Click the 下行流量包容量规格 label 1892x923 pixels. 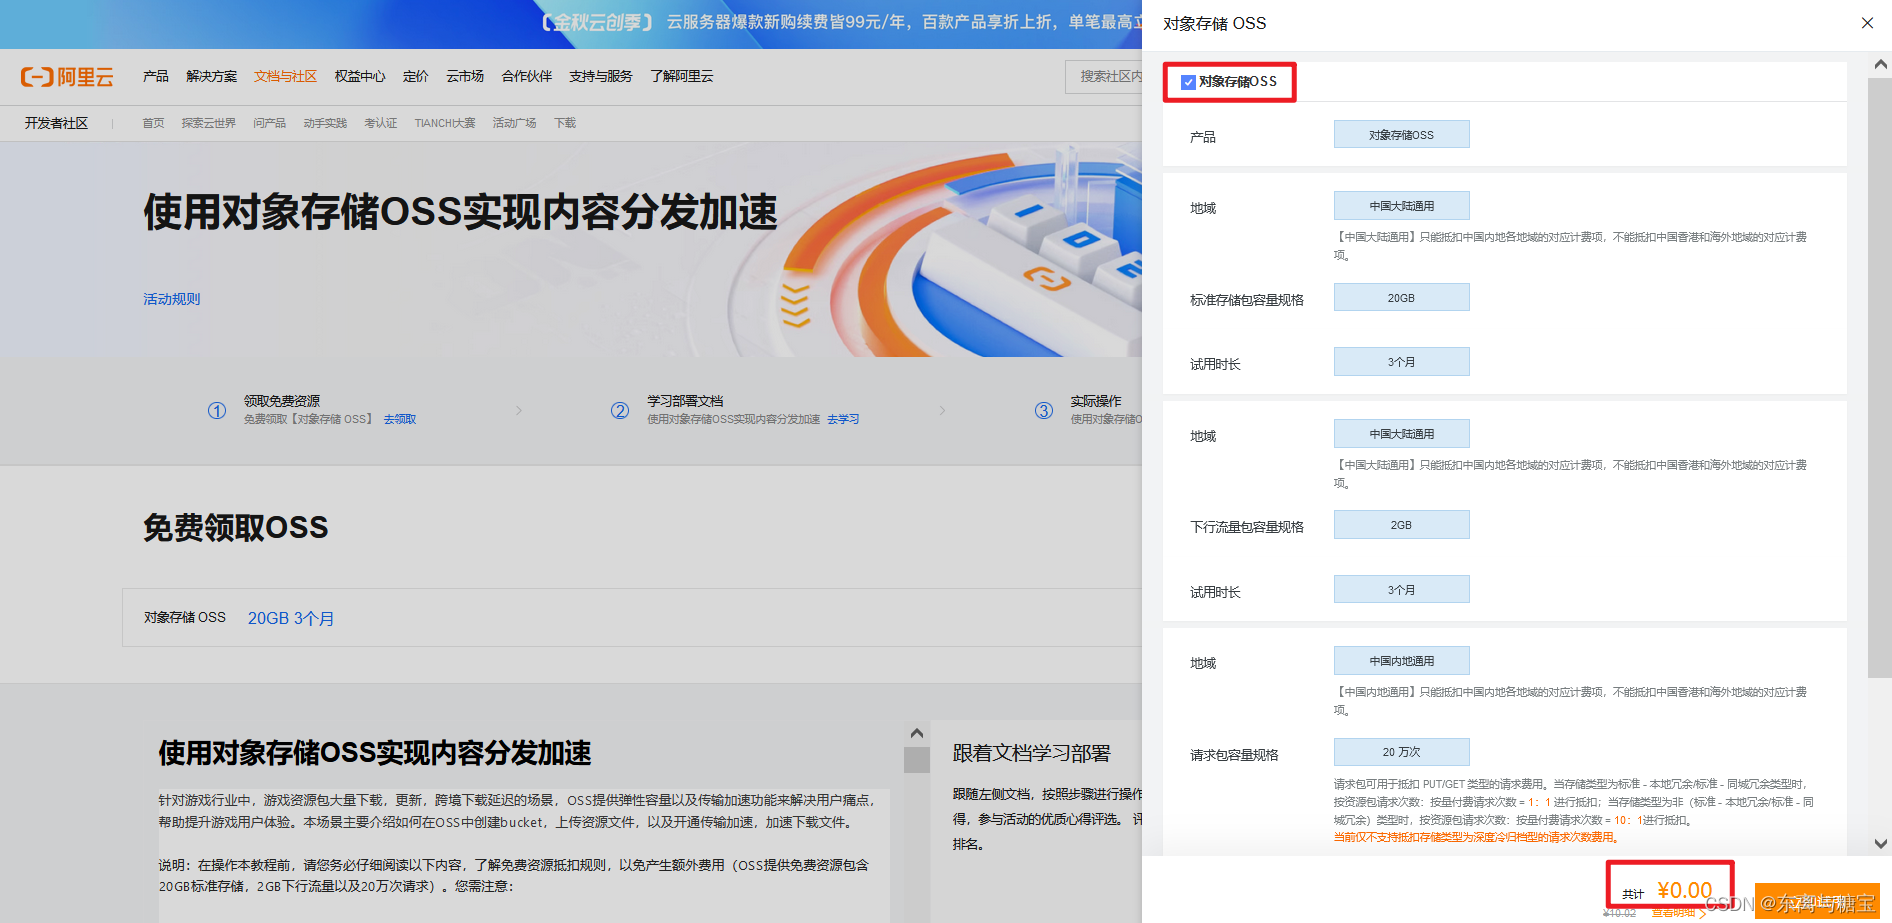click(x=1247, y=527)
